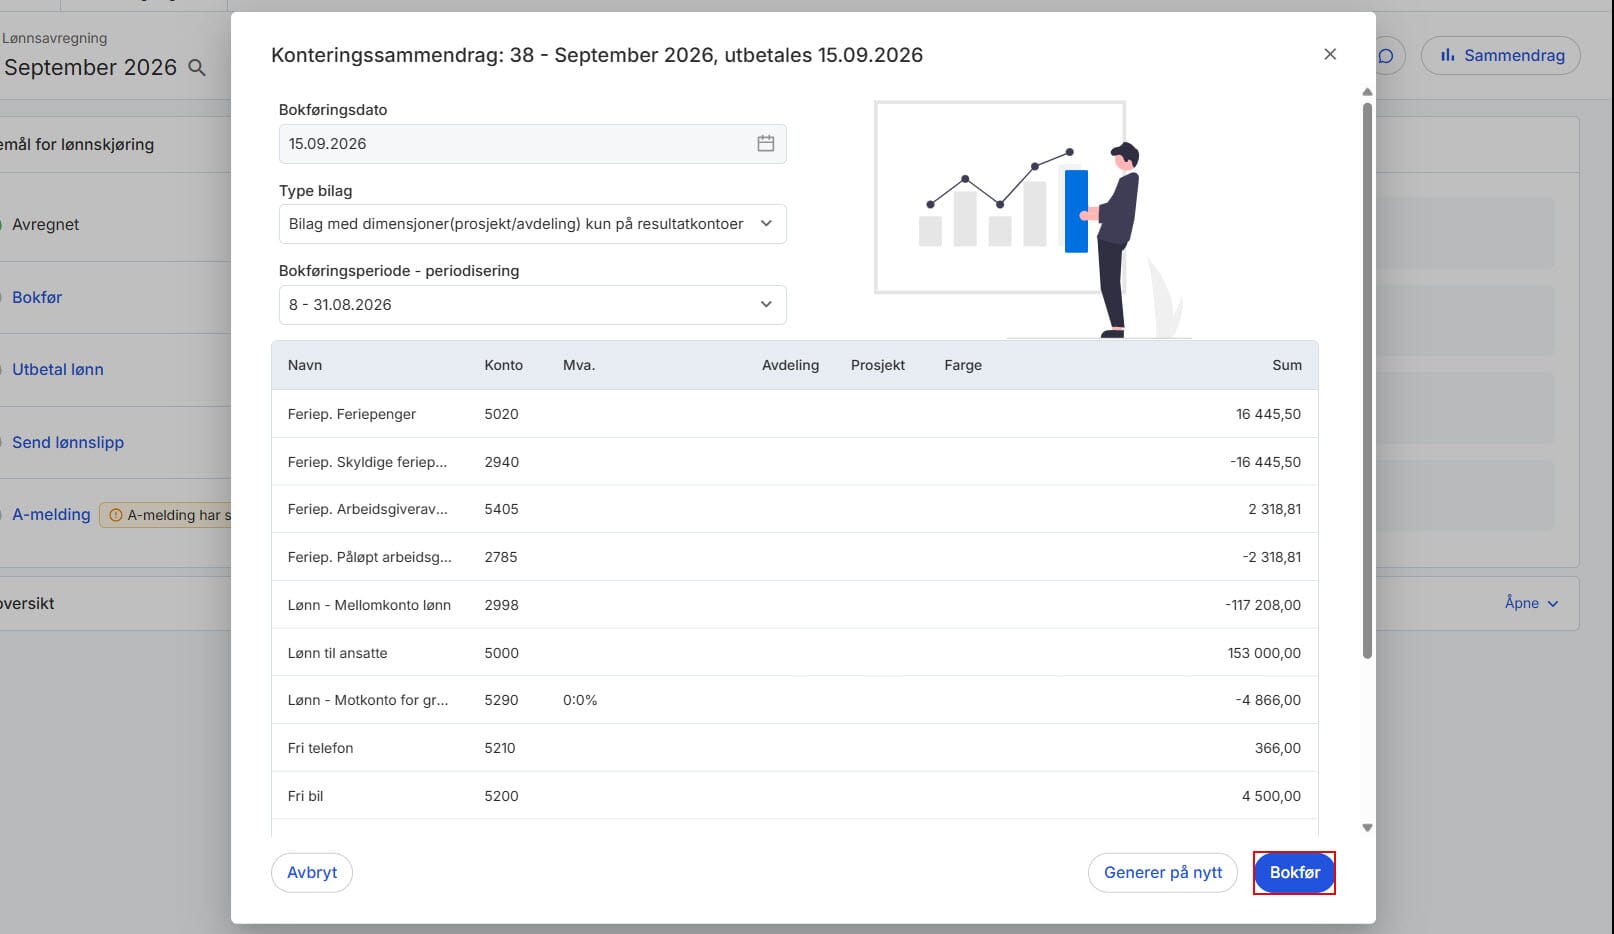The height and width of the screenshot is (934, 1614).
Task: Open the A-melding step
Action: point(51,515)
